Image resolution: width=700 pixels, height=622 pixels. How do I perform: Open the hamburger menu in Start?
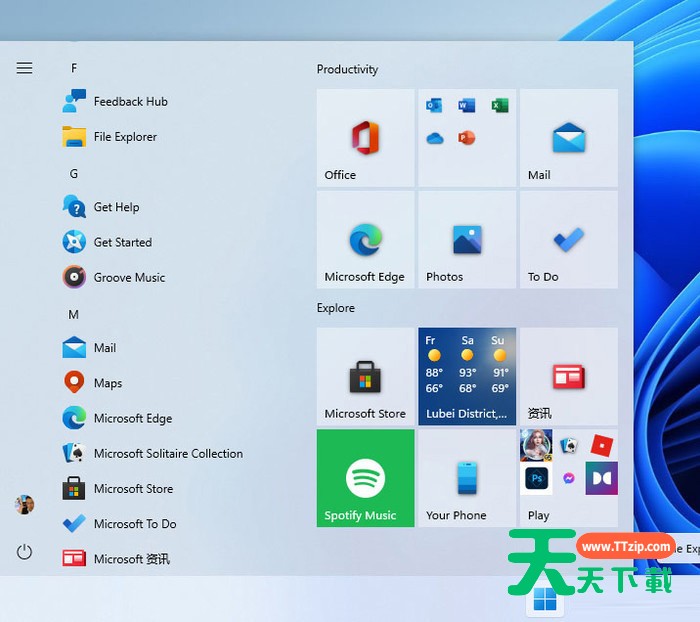tap(24, 68)
